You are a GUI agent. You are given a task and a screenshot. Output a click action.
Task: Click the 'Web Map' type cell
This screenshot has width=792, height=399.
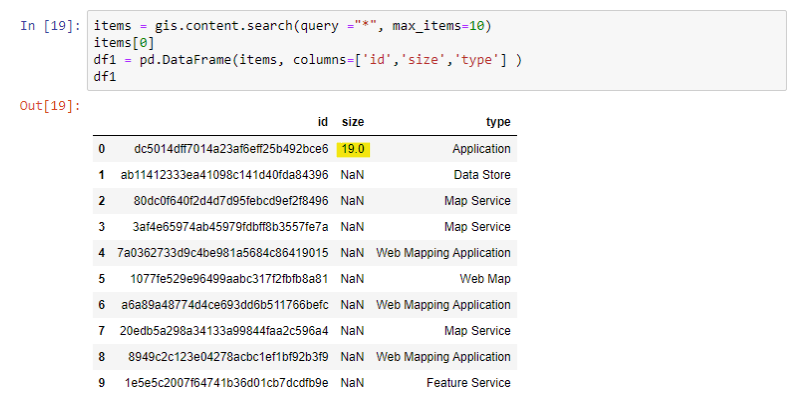tap(485, 279)
